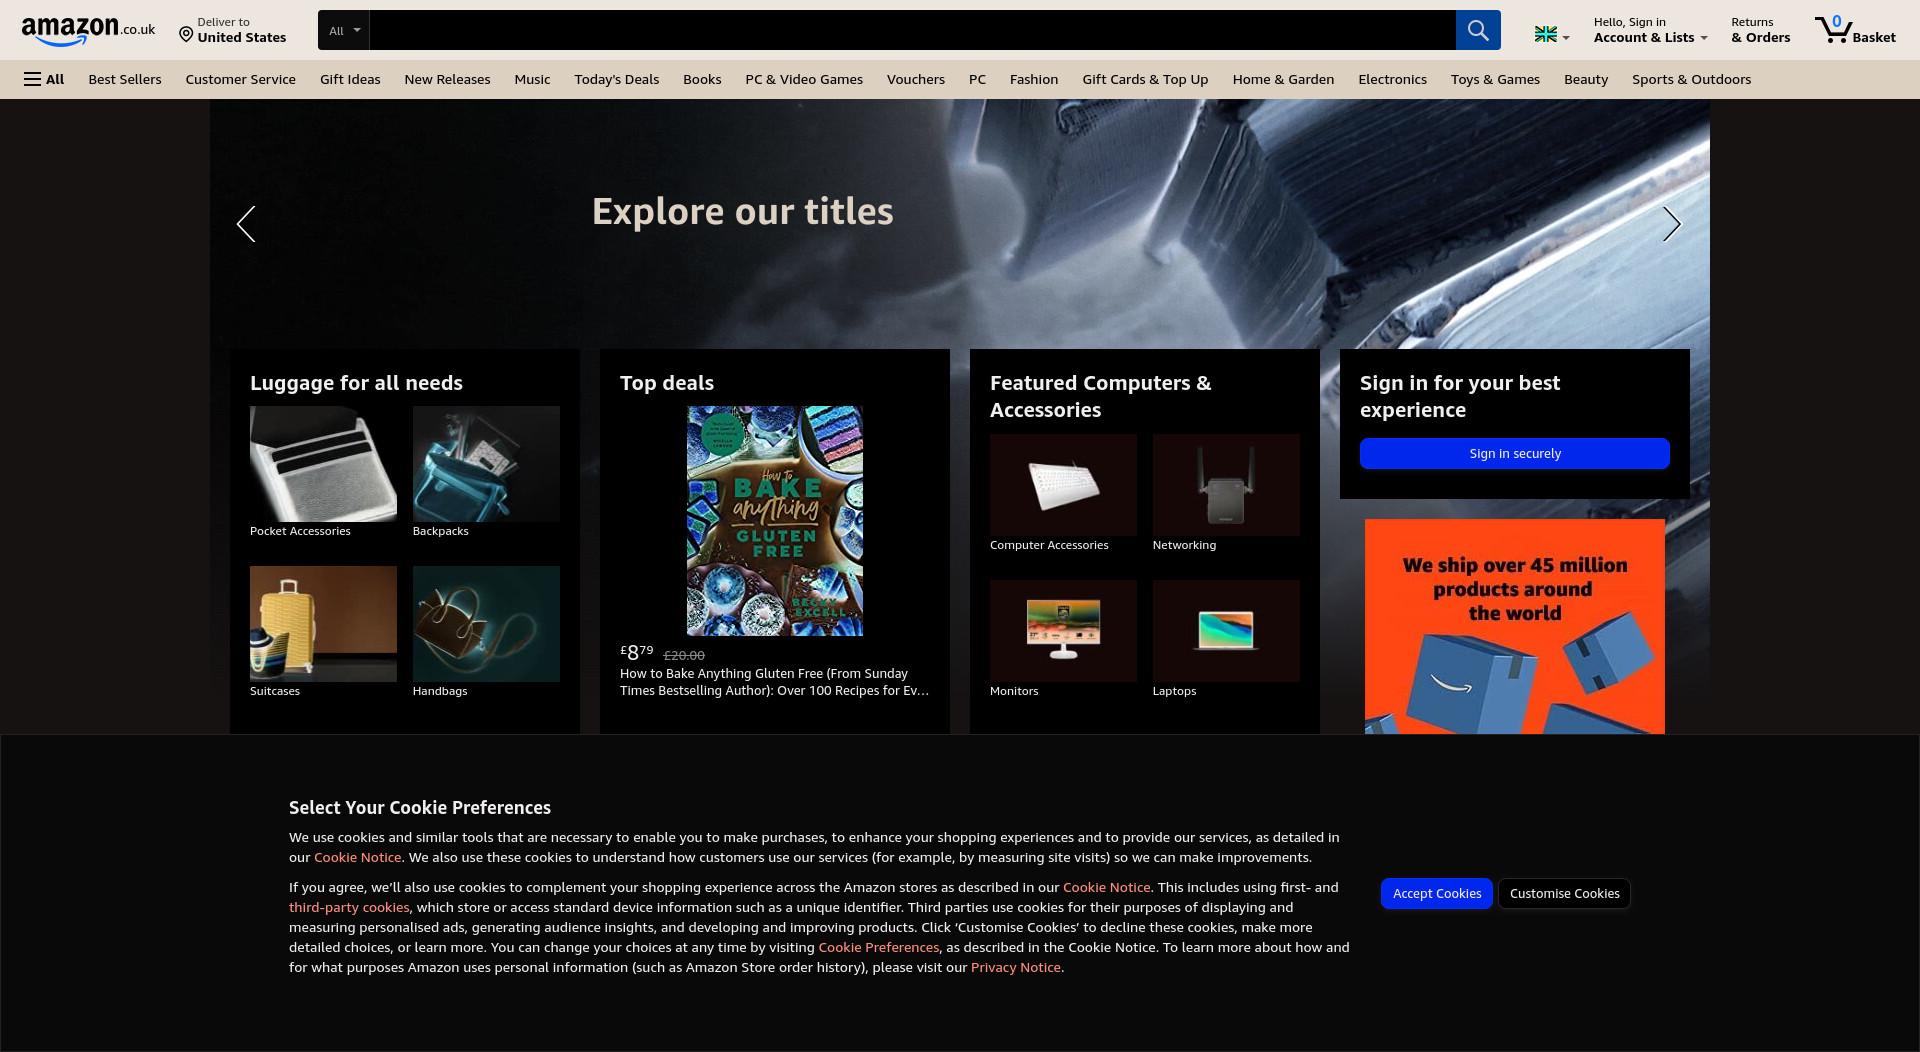Click Customise Cookies button
Image resolution: width=1920 pixels, height=1052 pixels.
coord(1564,893)
